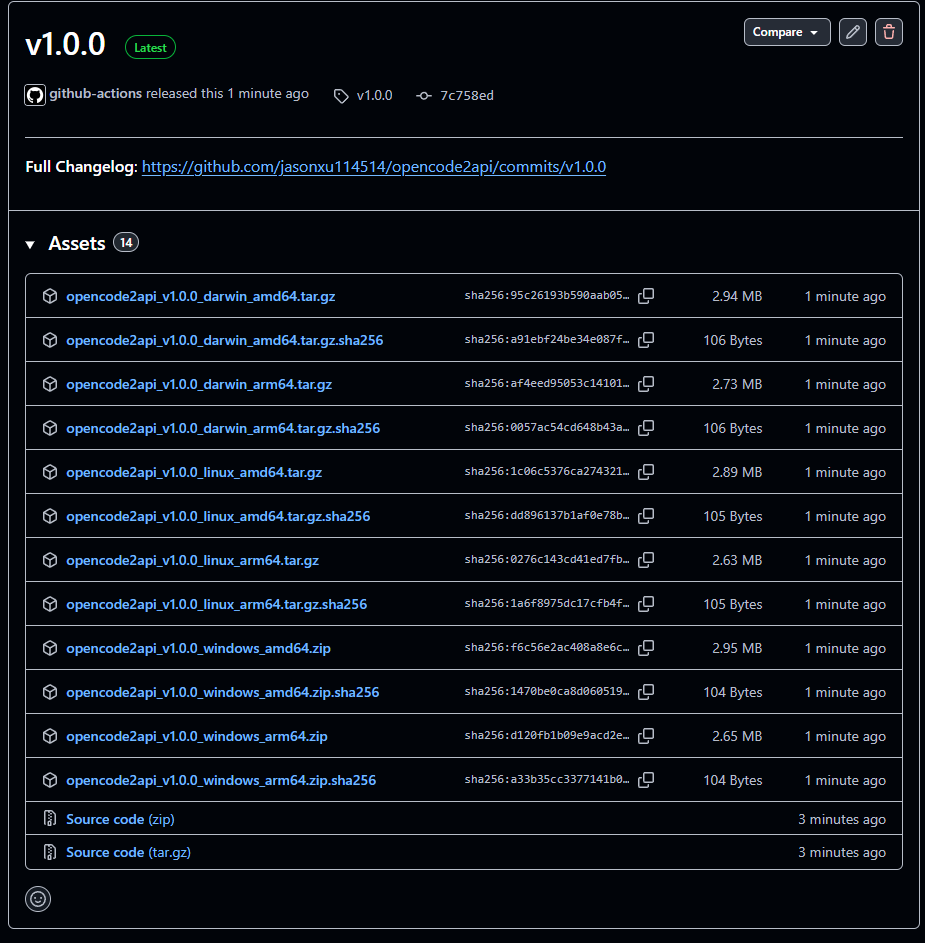Click the 2.94 MB size value
This screenshot has width=925, height=943.
click(737, 296)
